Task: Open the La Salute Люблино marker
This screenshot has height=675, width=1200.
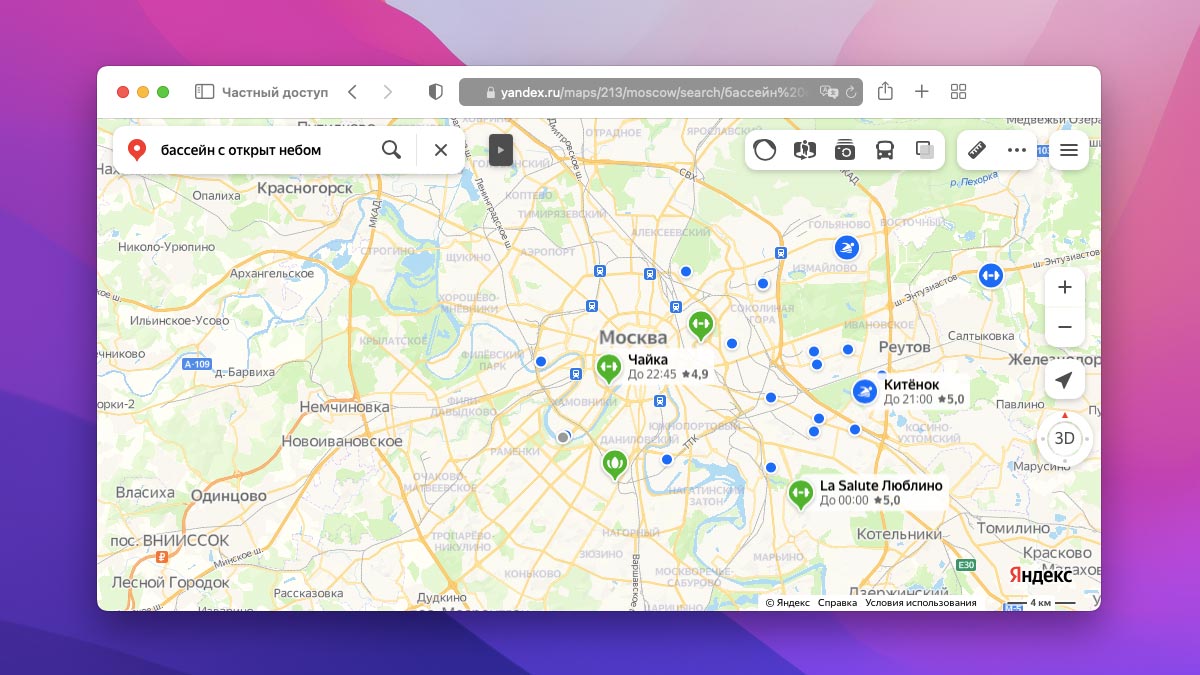Action: click(800, 494)
